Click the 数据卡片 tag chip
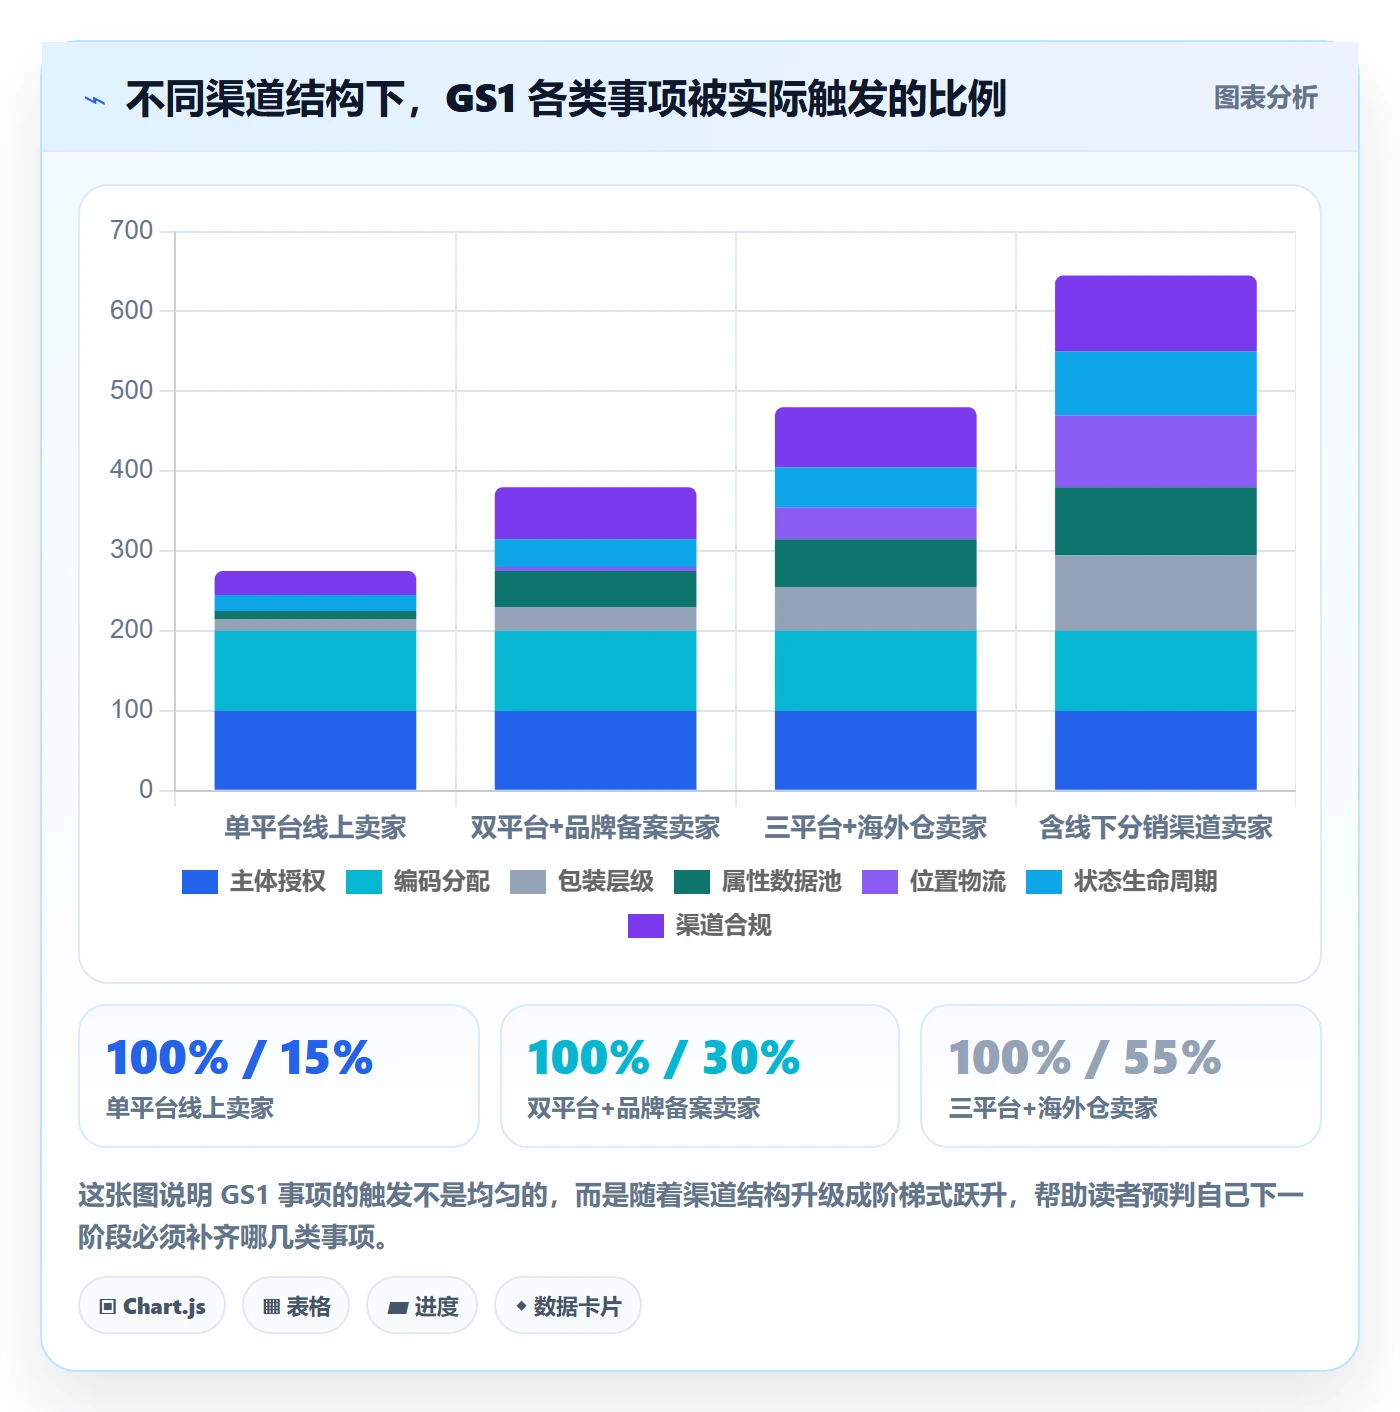The image size is (1400, 1412). point(568,1306)
